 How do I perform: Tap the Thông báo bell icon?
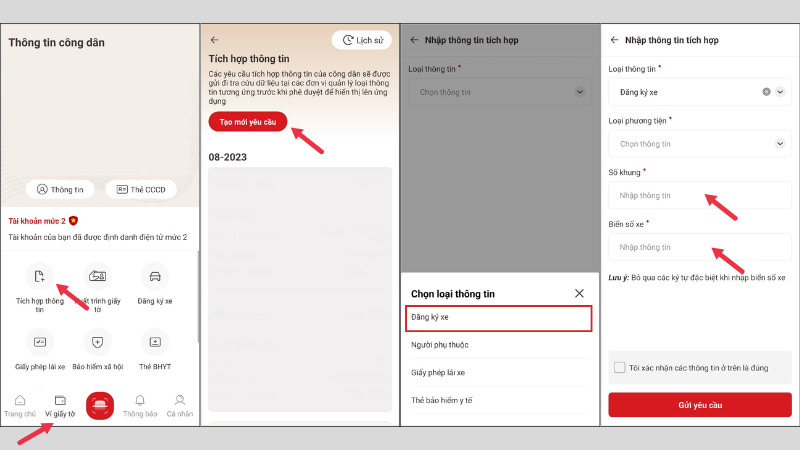140,400
